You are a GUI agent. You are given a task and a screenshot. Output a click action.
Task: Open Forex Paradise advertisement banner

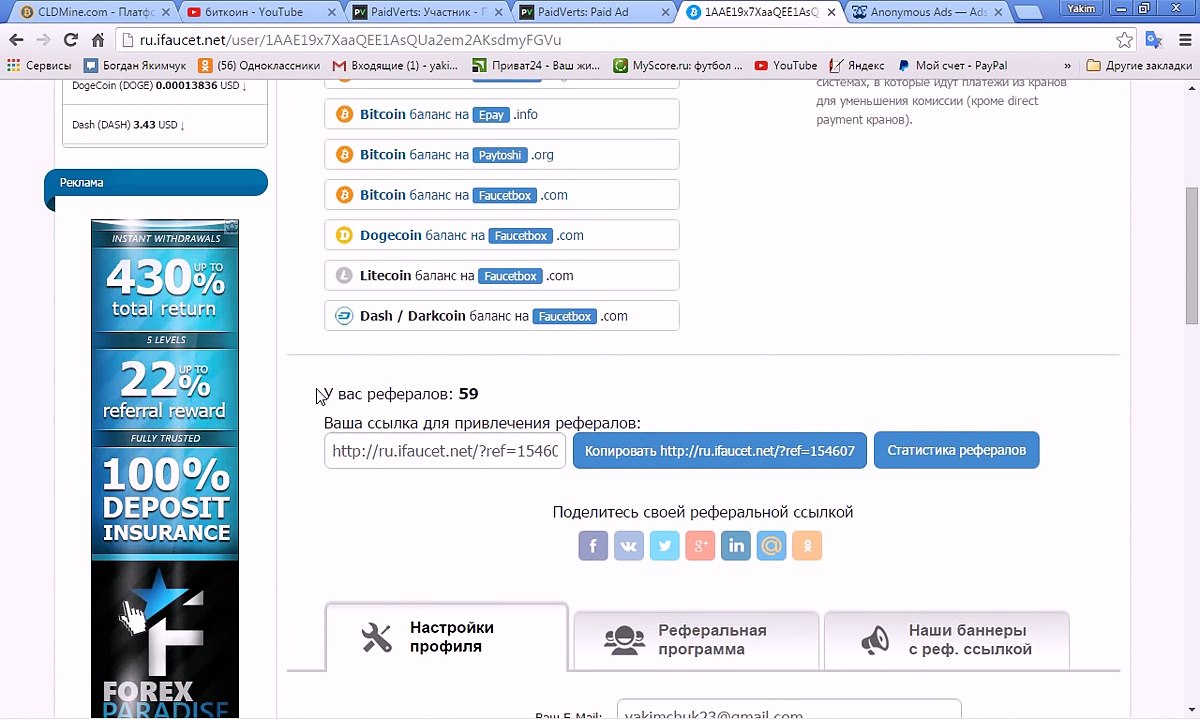click(165, 470)
